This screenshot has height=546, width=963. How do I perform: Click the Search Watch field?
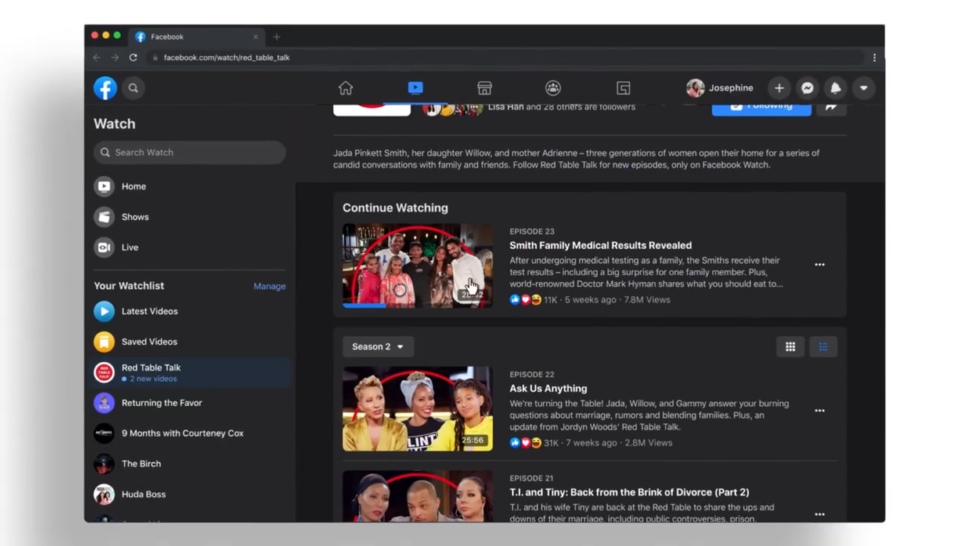coord(189,152)
